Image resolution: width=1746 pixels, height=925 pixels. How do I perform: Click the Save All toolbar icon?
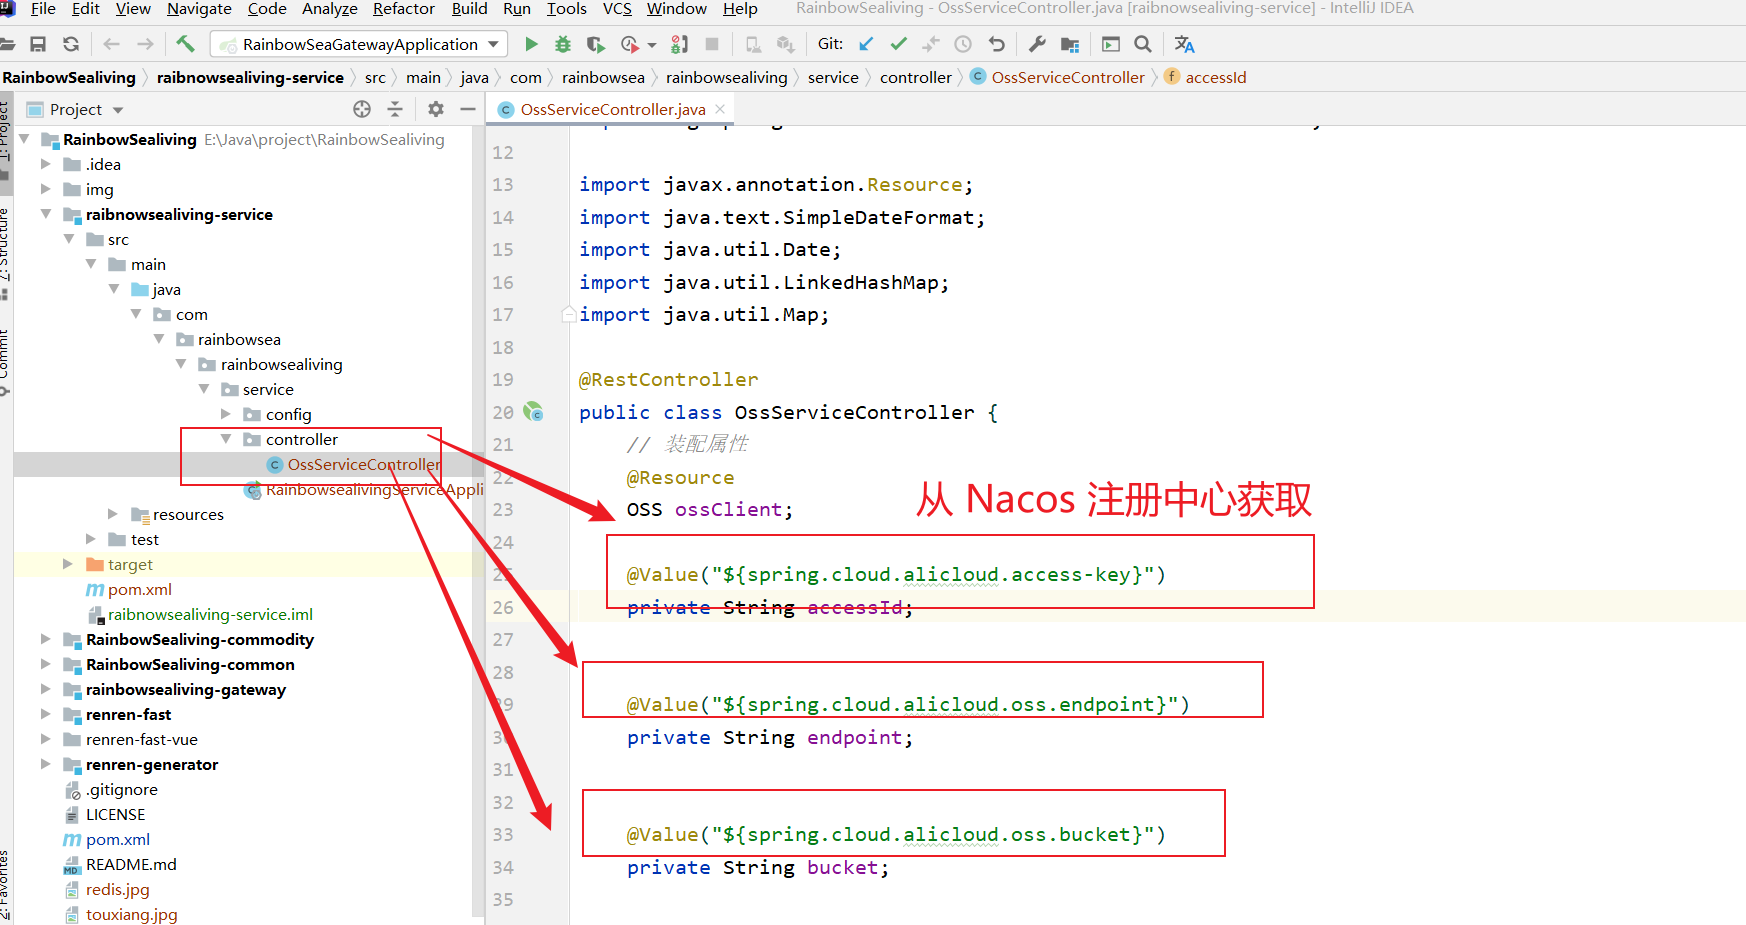tap(38, 44)
